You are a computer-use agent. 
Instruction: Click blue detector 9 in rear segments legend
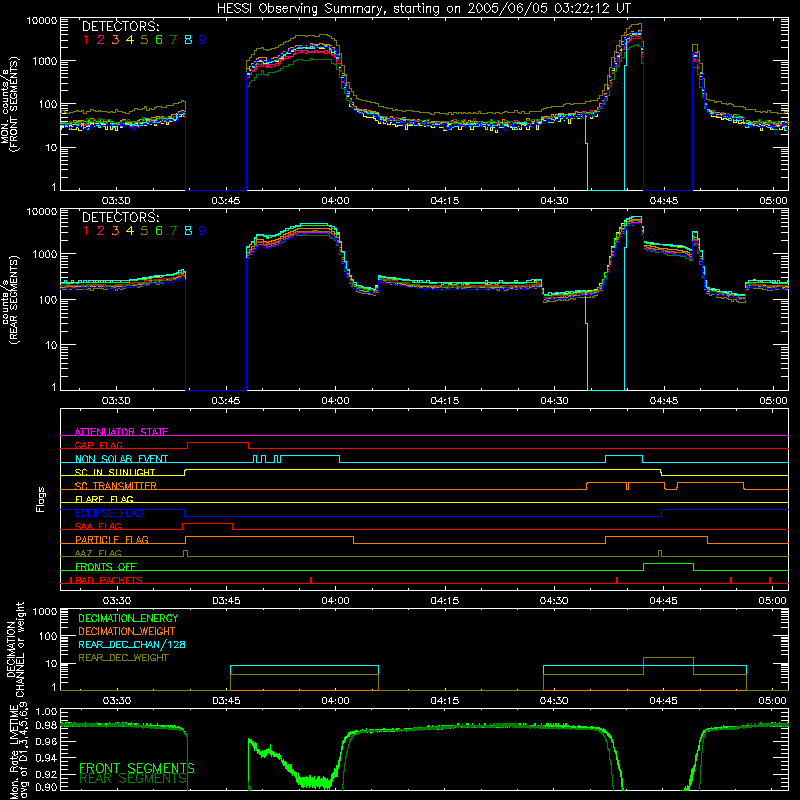[x=203, y=231]
